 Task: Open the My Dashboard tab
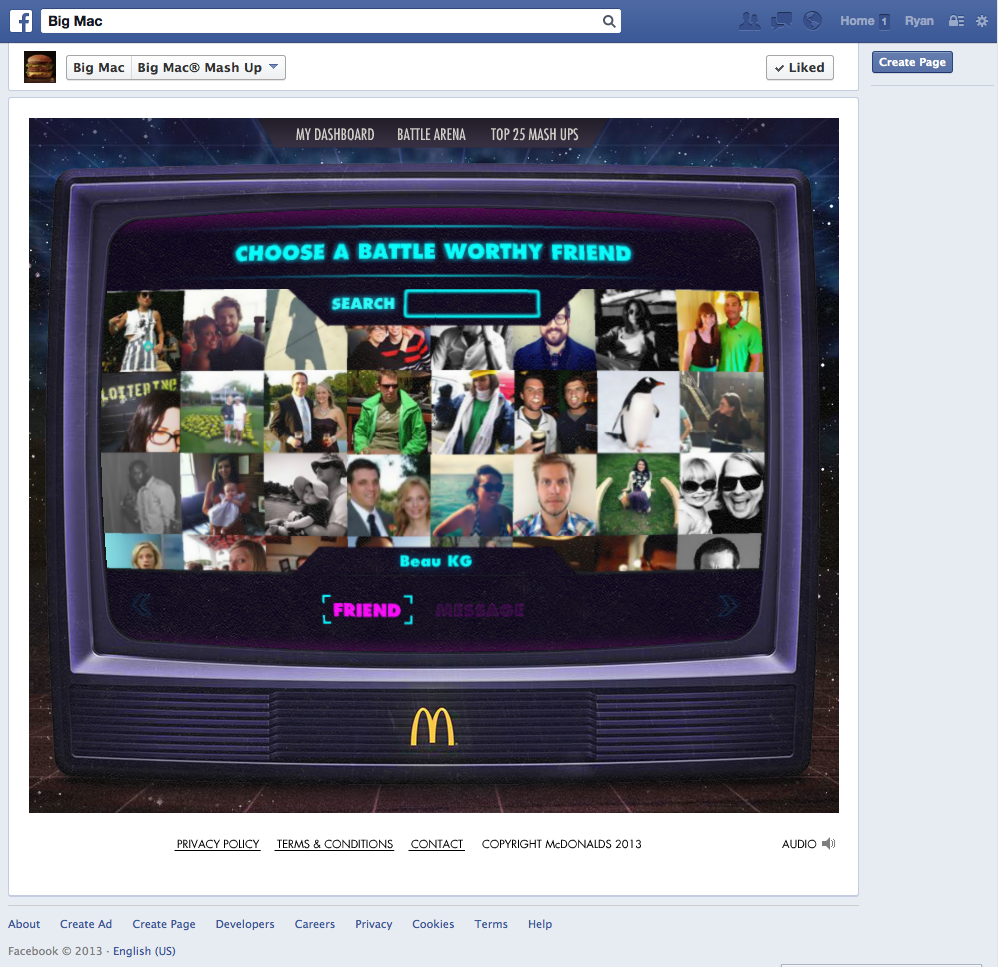335,134
